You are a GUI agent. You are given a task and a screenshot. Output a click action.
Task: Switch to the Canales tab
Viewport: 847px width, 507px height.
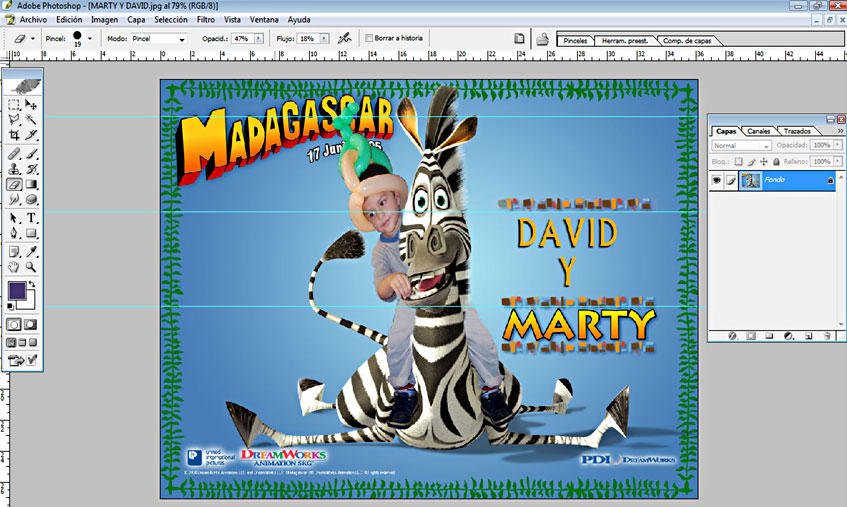(x=758, y=131)
